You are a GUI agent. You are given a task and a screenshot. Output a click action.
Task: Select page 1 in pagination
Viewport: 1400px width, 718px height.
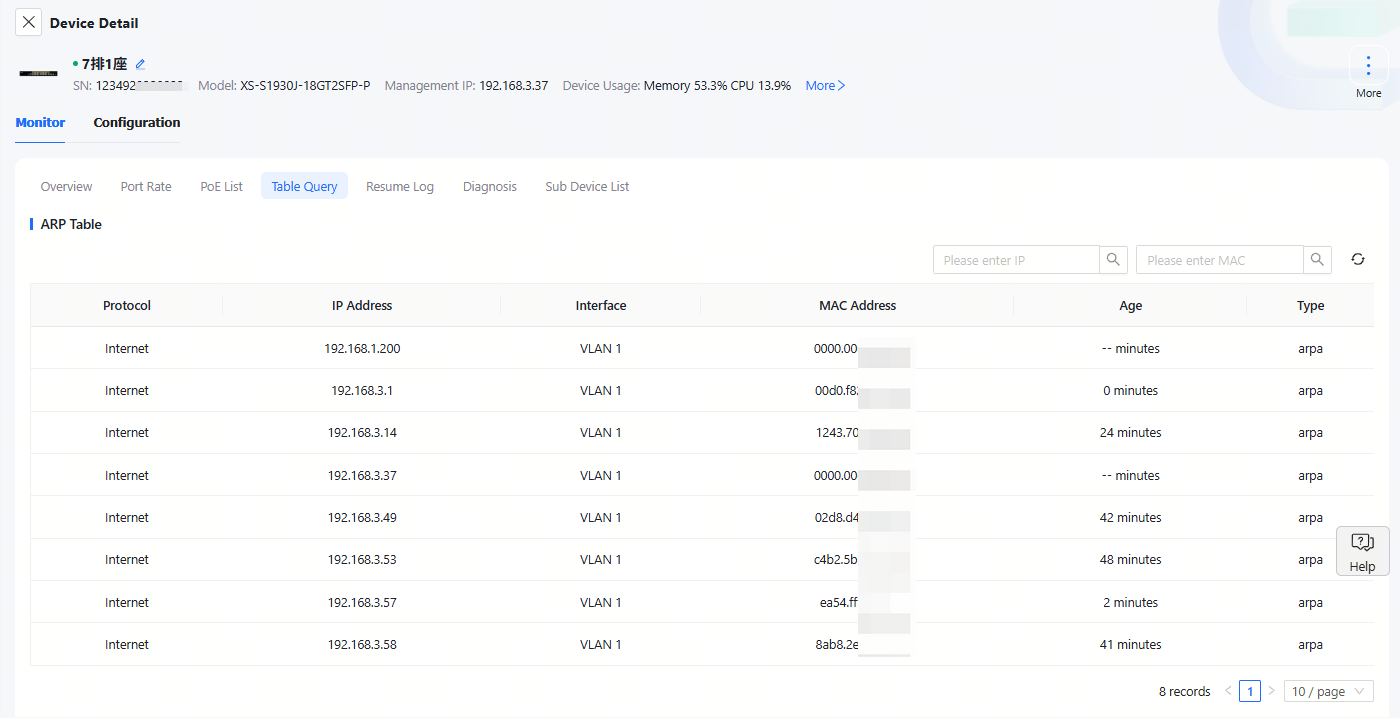(1249, 691)
